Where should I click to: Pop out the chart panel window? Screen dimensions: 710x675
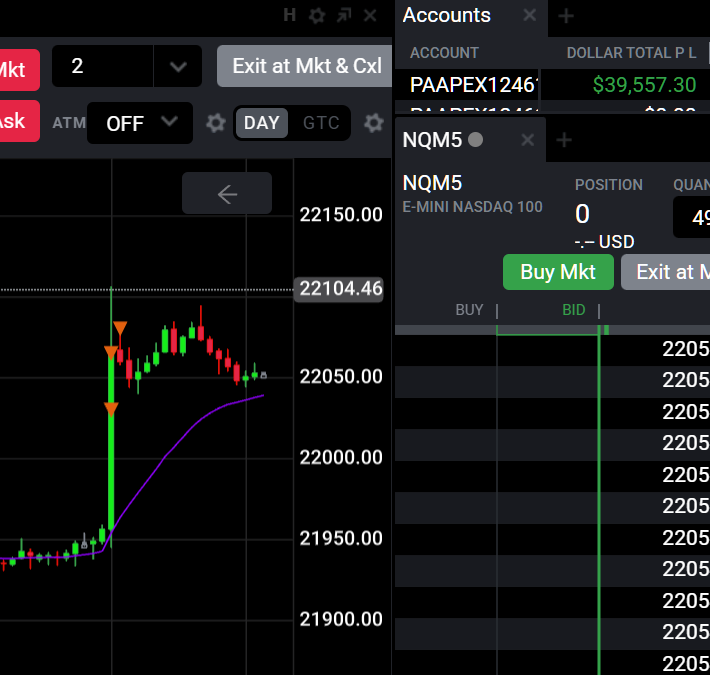(x=344, y=16)
